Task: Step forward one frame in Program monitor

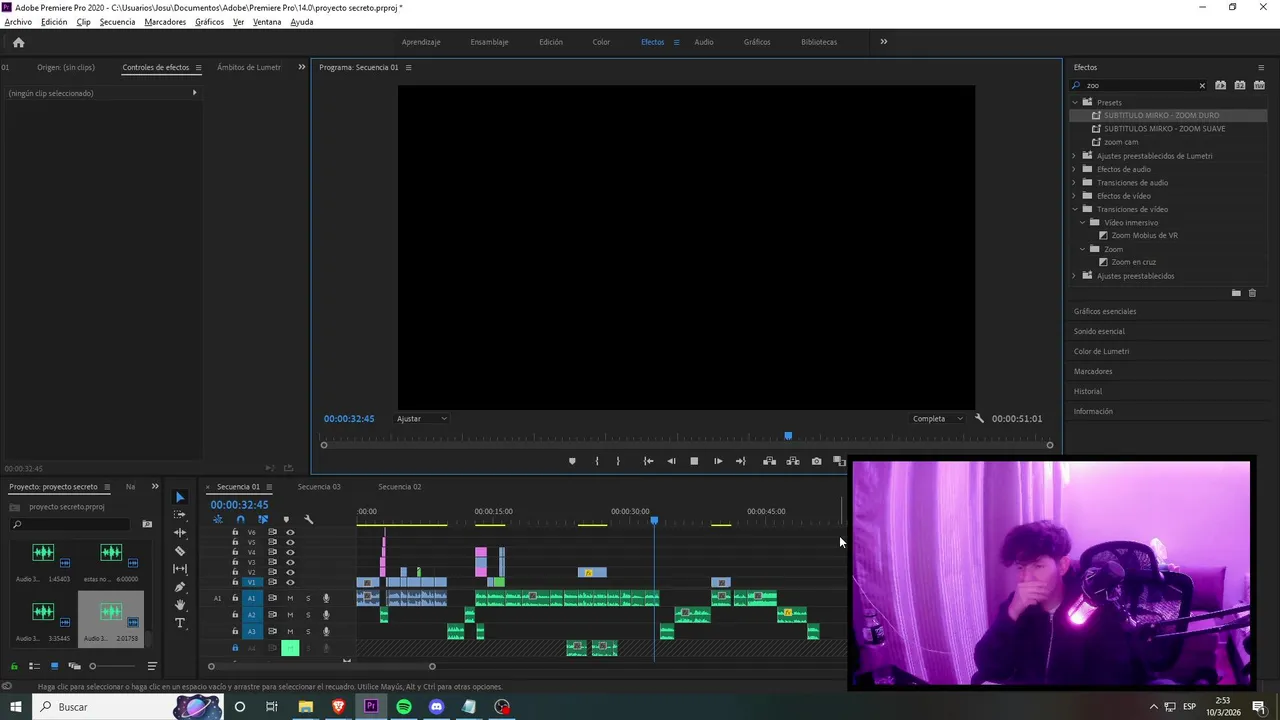Action: pos(717,461)
